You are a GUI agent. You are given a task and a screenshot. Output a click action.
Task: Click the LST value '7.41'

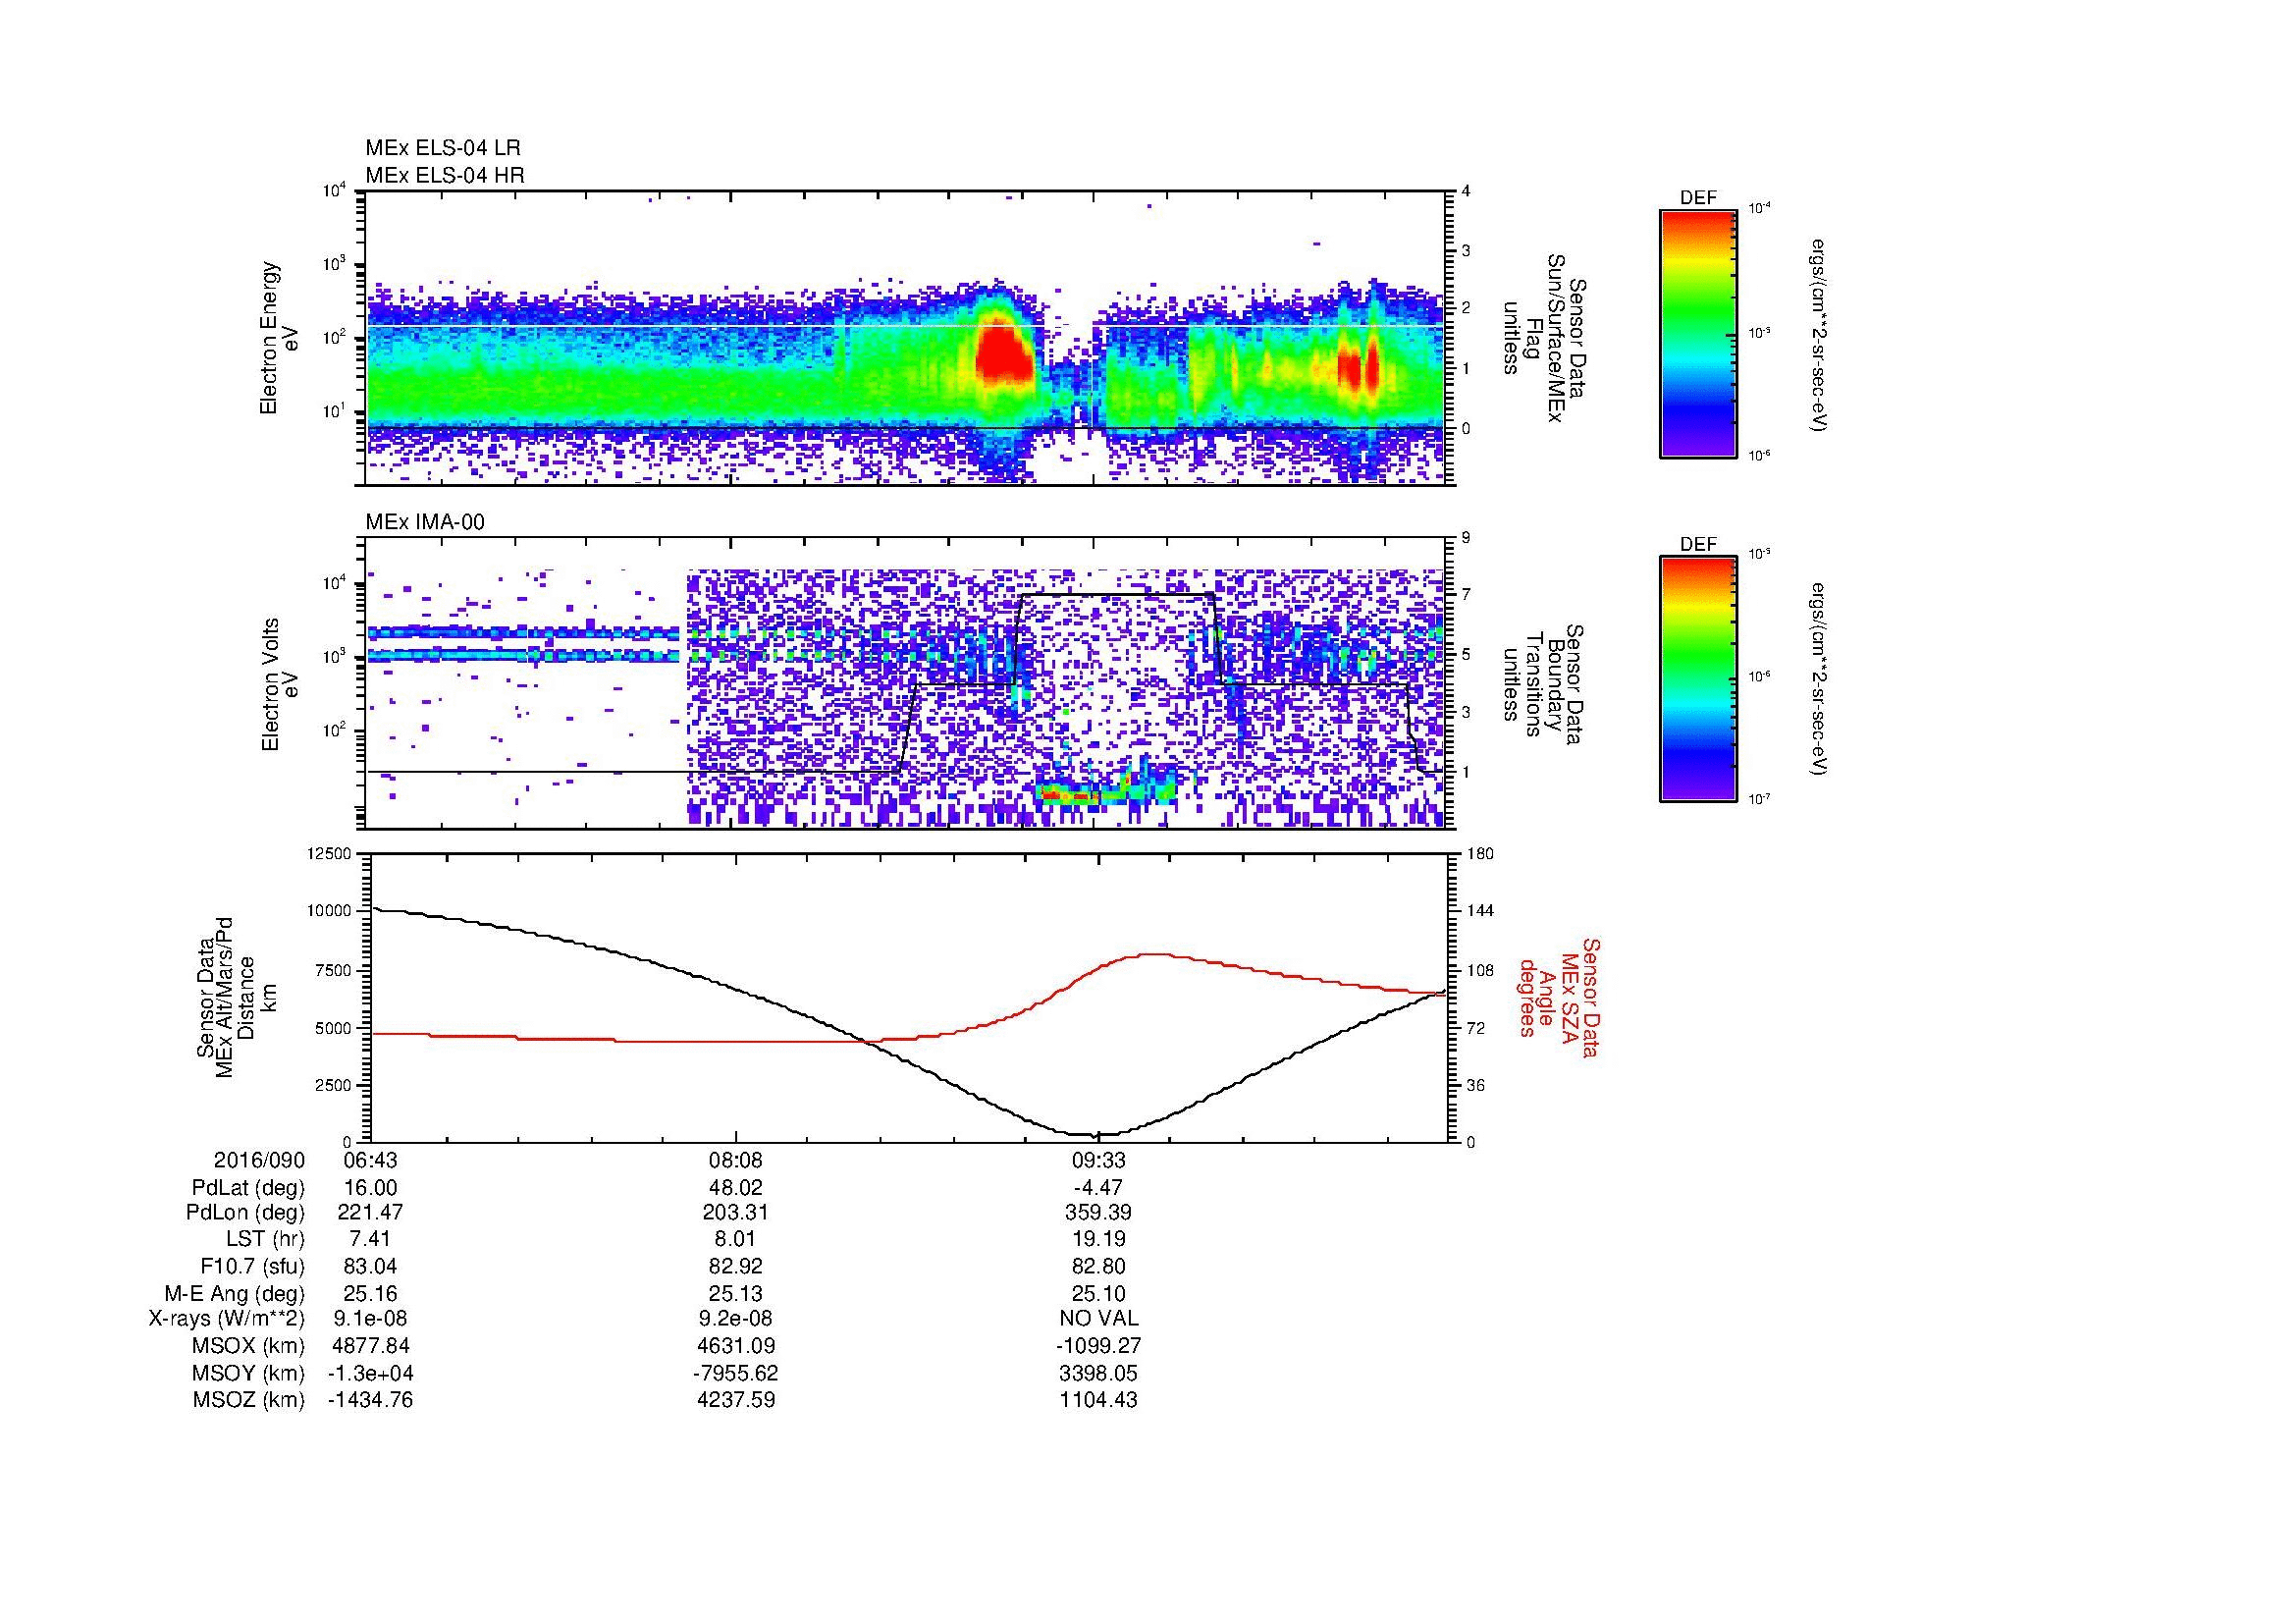tap(370, 1239)
